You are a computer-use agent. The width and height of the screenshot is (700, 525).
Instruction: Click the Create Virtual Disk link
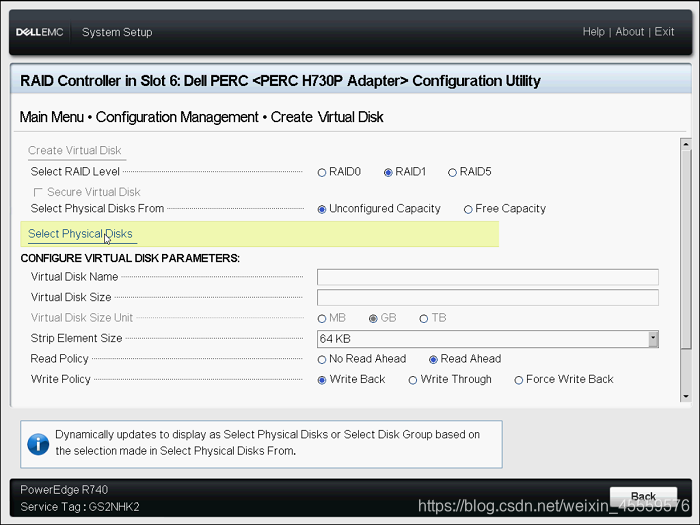click(x=75, y=150)
